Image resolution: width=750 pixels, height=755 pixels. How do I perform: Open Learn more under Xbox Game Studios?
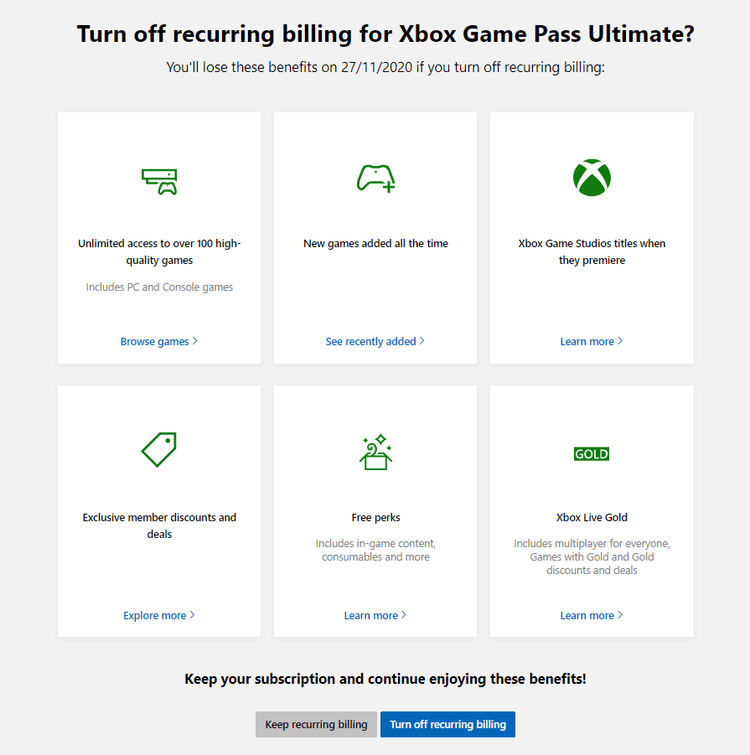pos(592,341)
